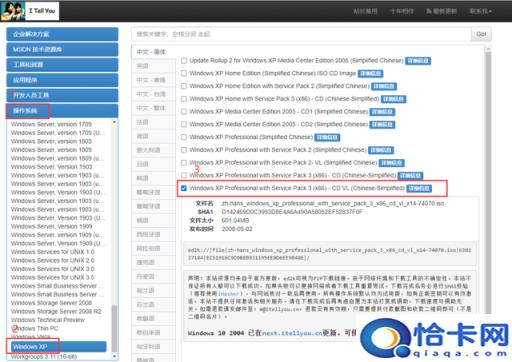Select Windows Storage Server 2008 R2
The height and width of the screenshot is (362, 512).
(x=56, y=312)
